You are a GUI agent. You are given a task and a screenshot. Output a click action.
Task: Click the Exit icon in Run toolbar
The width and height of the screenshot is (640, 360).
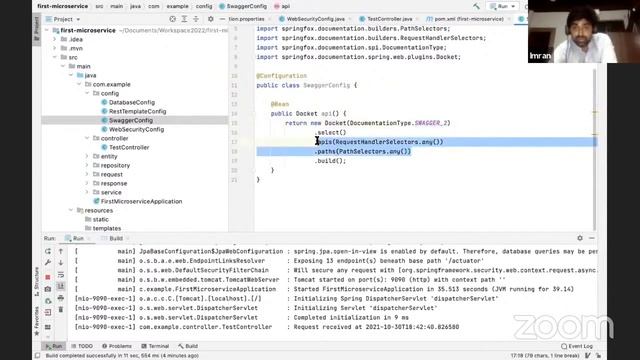pos(48,312)
